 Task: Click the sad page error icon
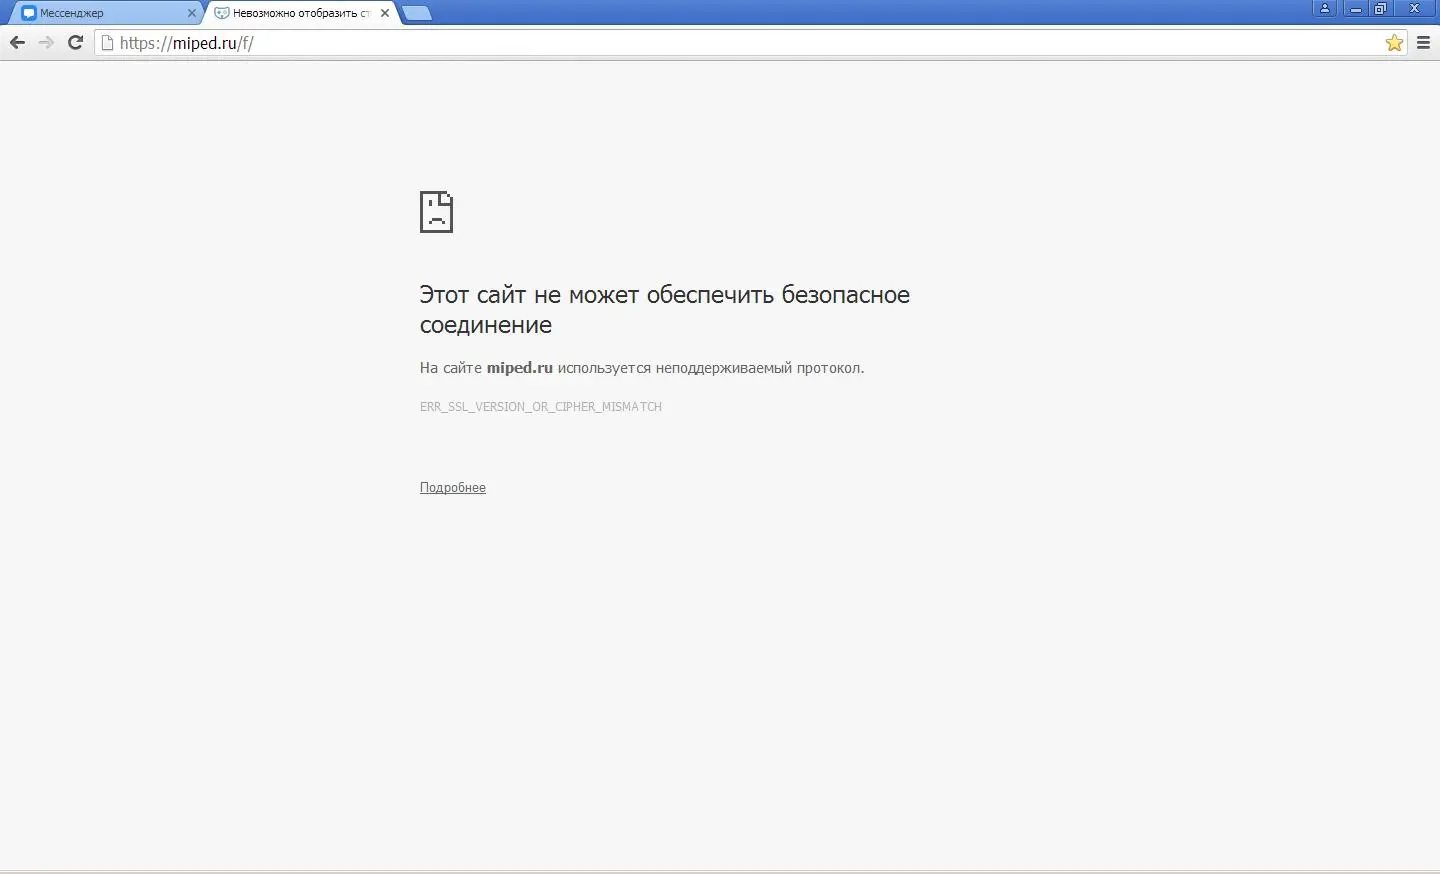pyautogui.click(x=436, y=212)
